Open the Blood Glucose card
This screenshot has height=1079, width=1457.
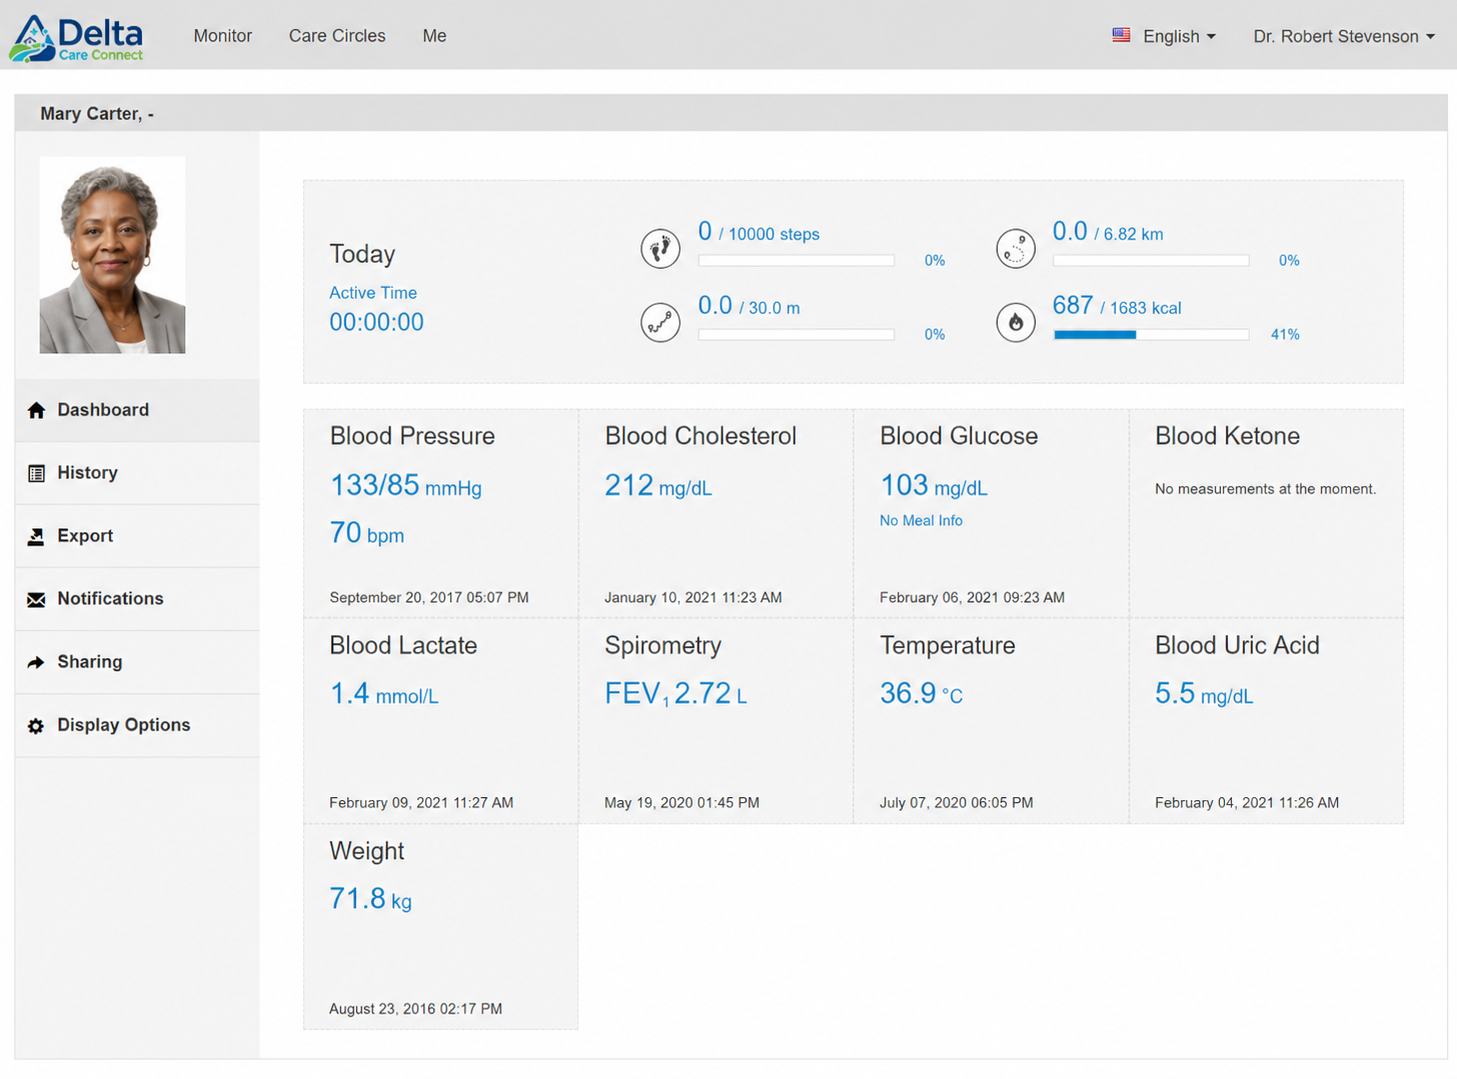pyautogui.click(x=991, y=513)
